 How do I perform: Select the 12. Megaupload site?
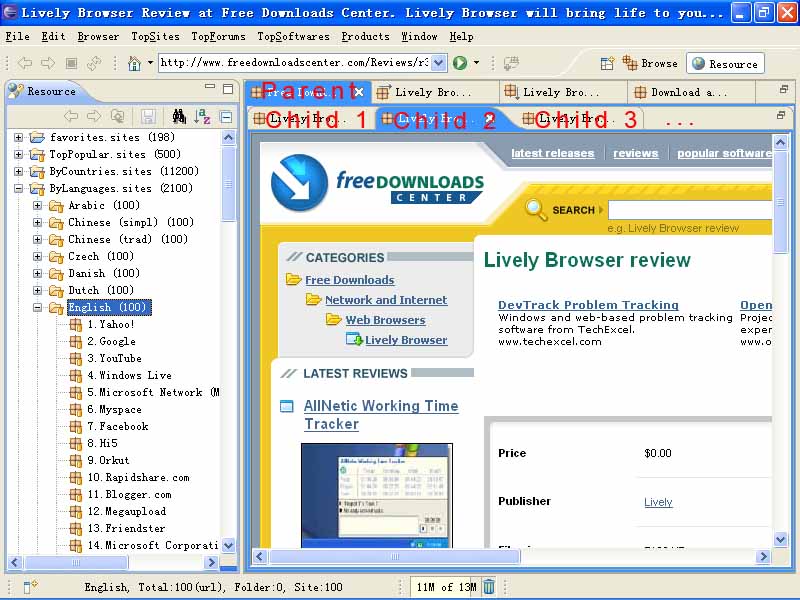[x=127, y=511]
